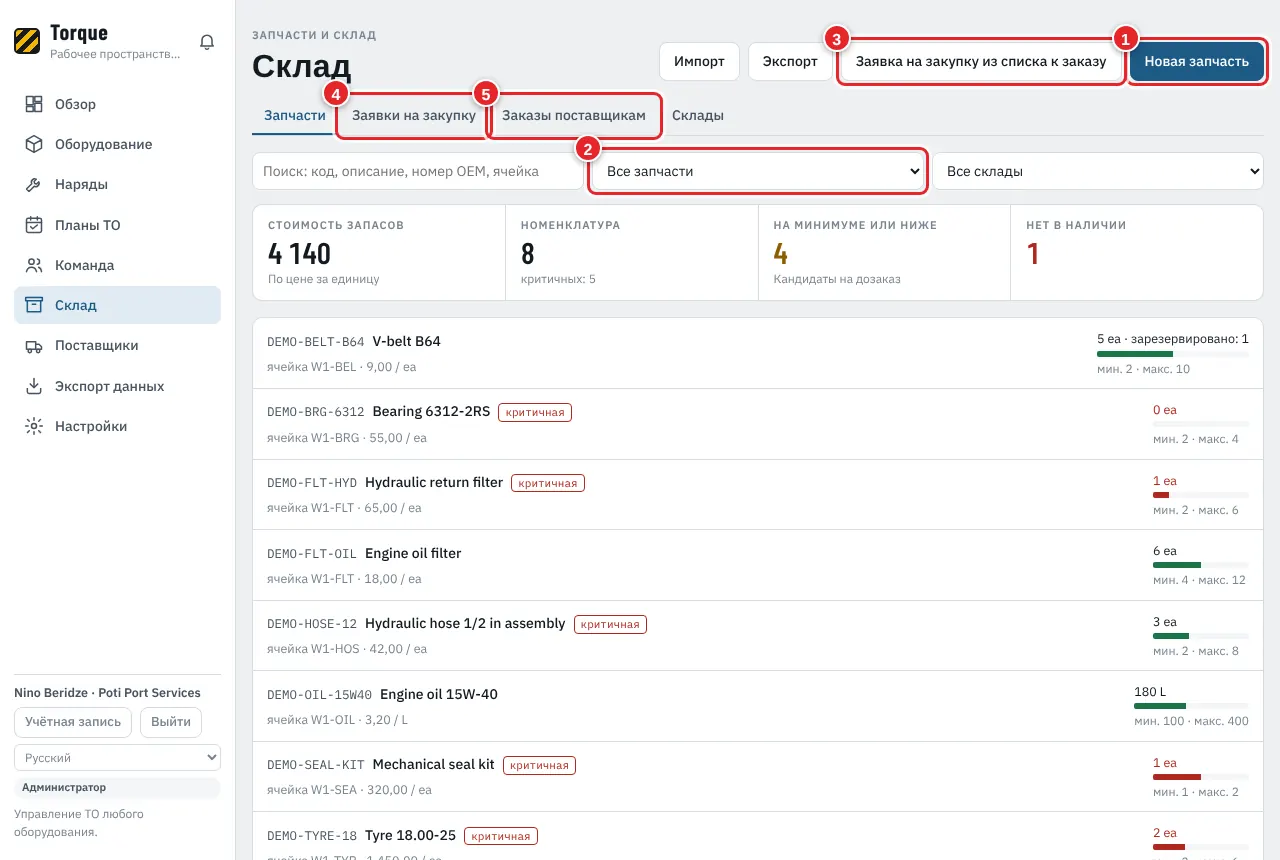Click the Команда people icon
The image size is (1280, 860).
(x=34, y=265)
